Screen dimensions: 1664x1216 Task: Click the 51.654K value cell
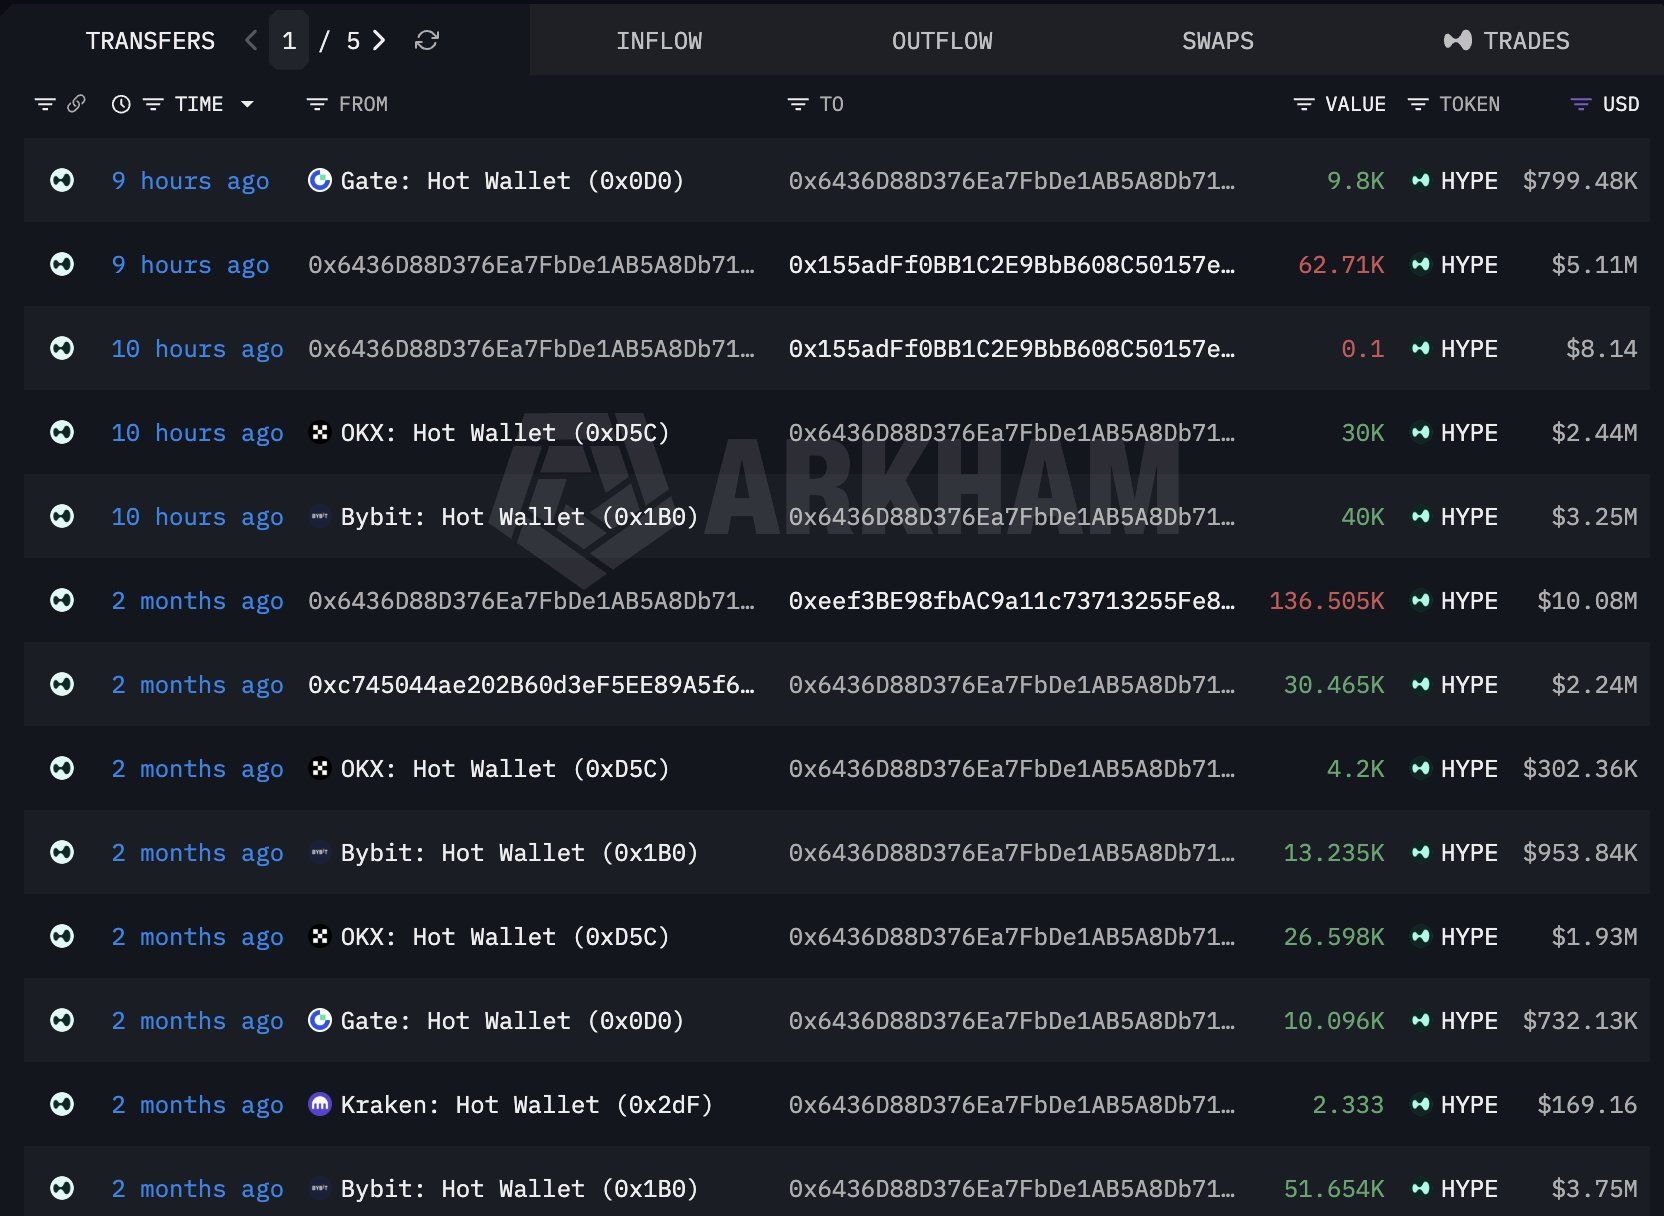coord(1334,1189)
